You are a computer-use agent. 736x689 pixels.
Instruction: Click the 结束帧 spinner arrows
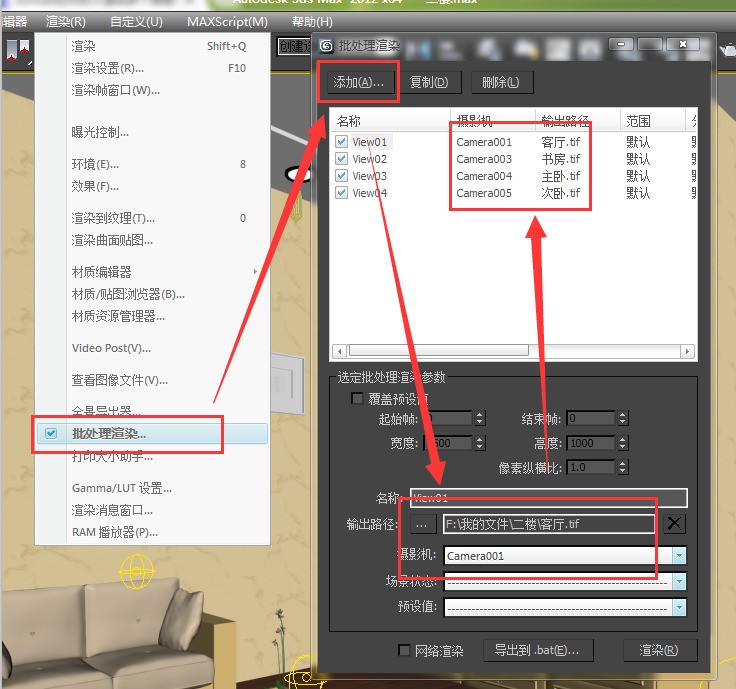tap(622, 418)
